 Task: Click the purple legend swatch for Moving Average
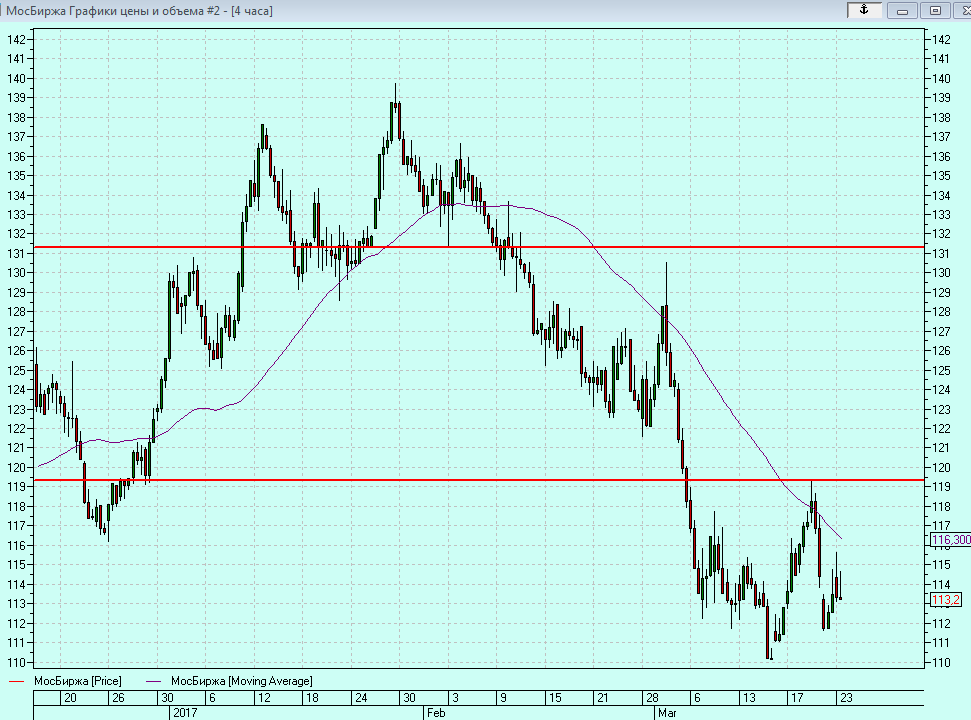154,682
